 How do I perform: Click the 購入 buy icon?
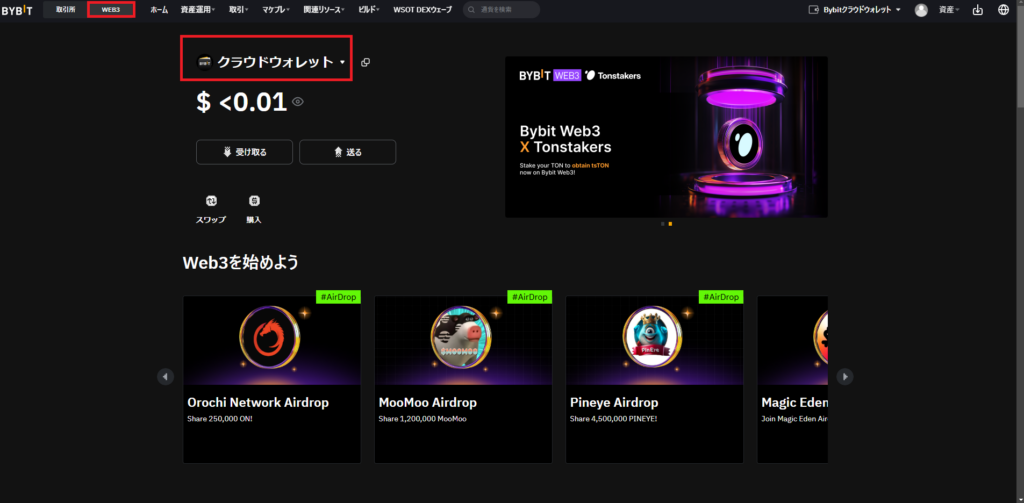[254, 201]
